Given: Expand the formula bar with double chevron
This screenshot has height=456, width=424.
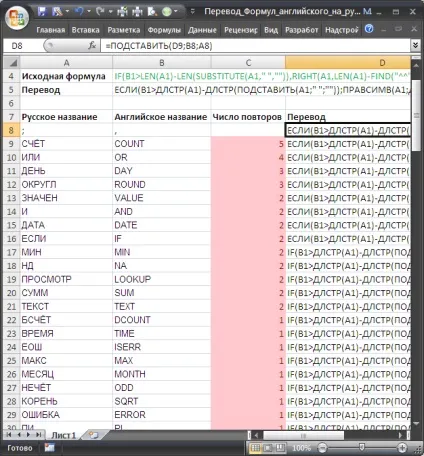Looking at the screenshot, I should pyautogui.click(x=415, y=45).
